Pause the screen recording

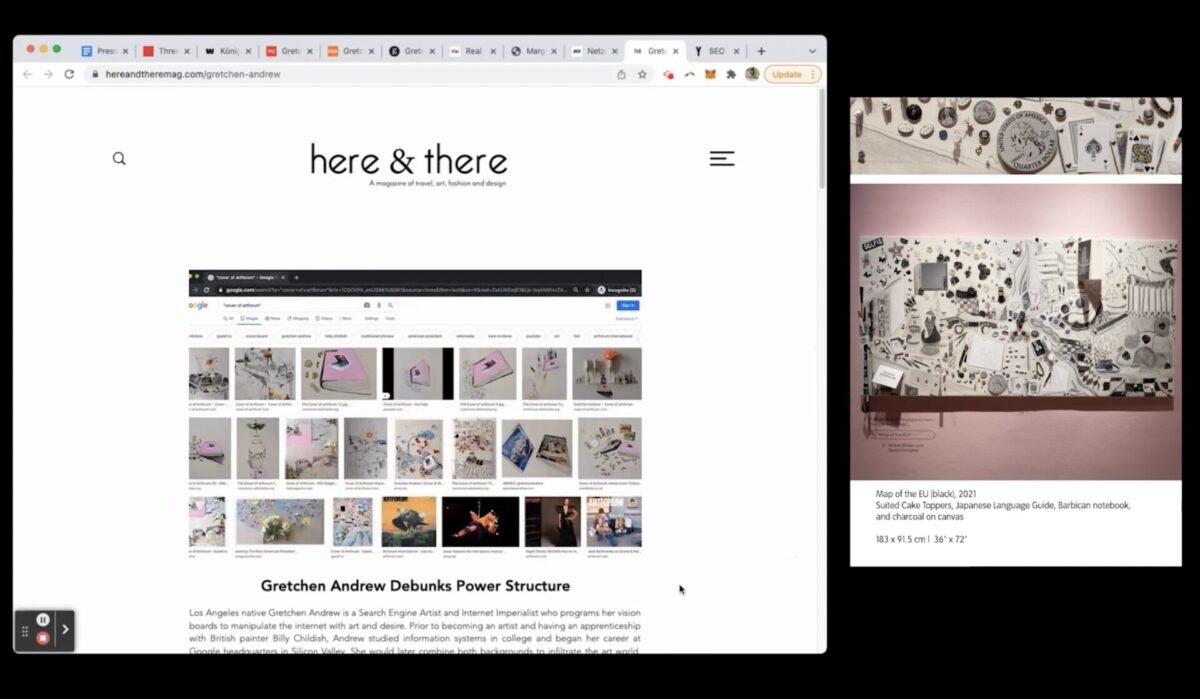click(43, 620)
